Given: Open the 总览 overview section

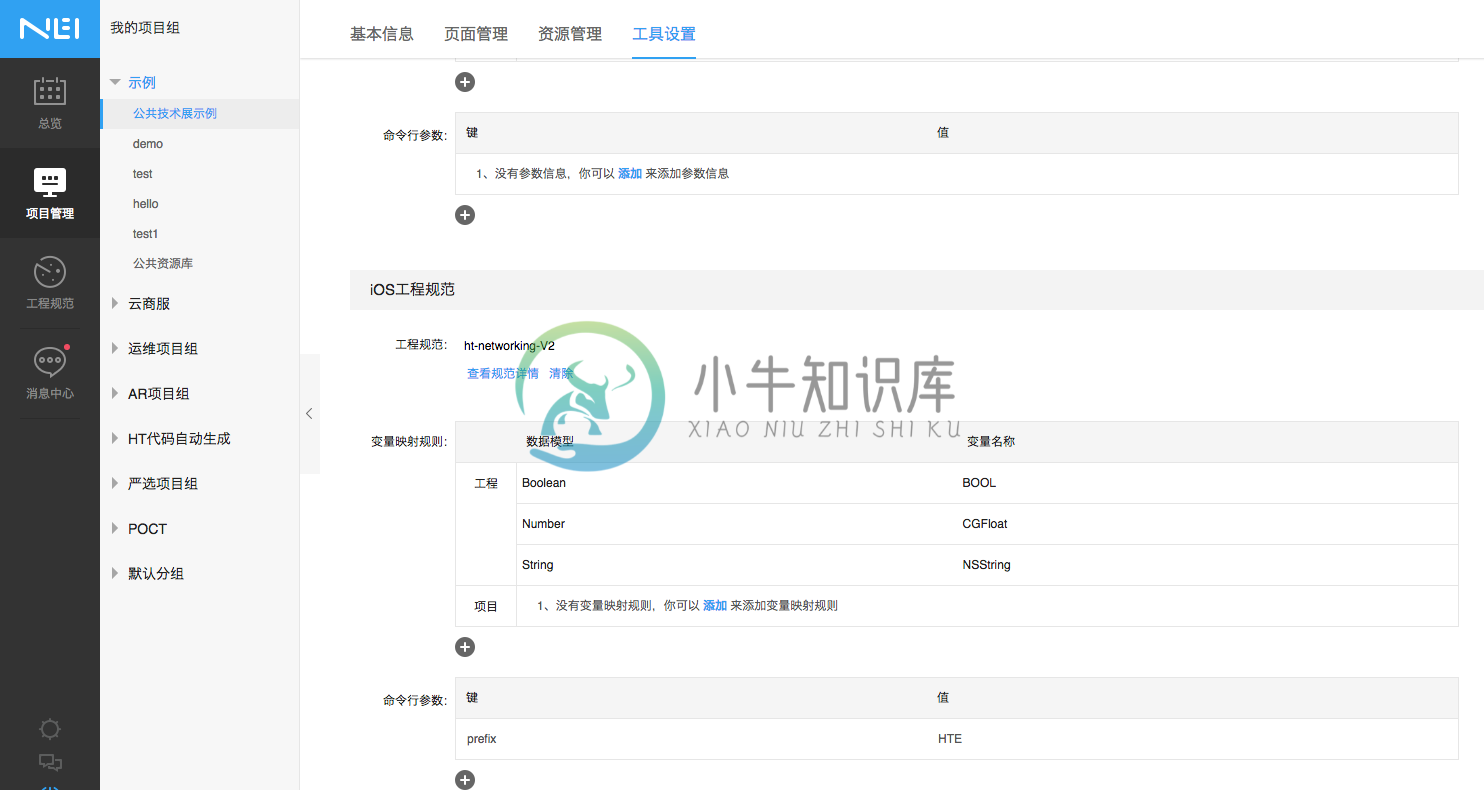Looking at the screenshot, I should 50,103.
